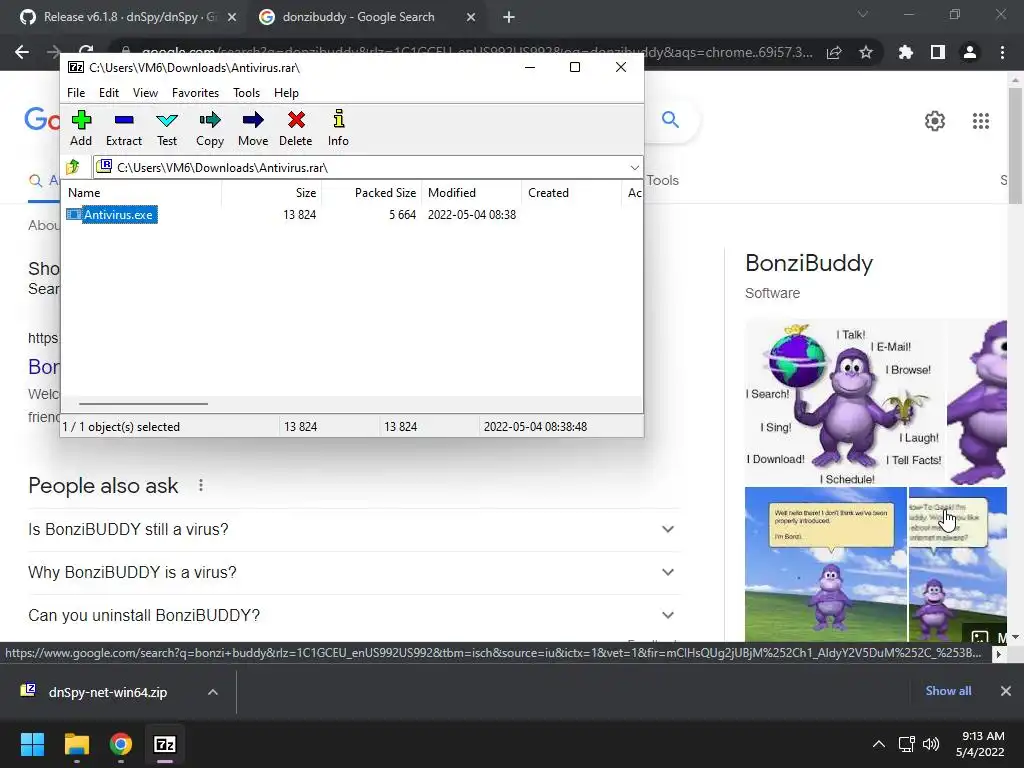Viewport: 1024px width, 768px height.
Task: Open Chrome from the taskbar
Action: (x=120, y=744)
